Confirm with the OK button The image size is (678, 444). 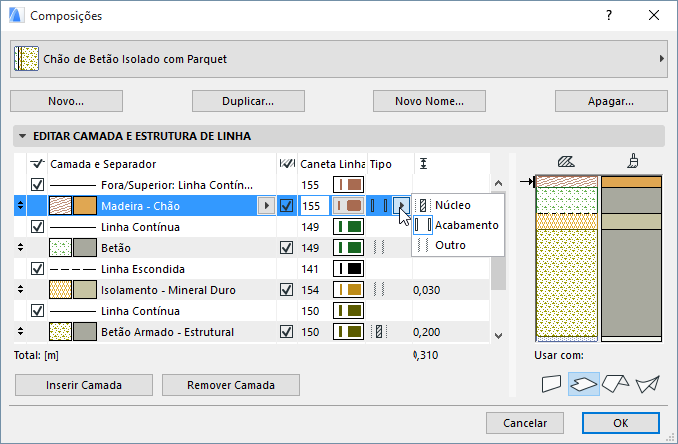(x=620, y=423)
